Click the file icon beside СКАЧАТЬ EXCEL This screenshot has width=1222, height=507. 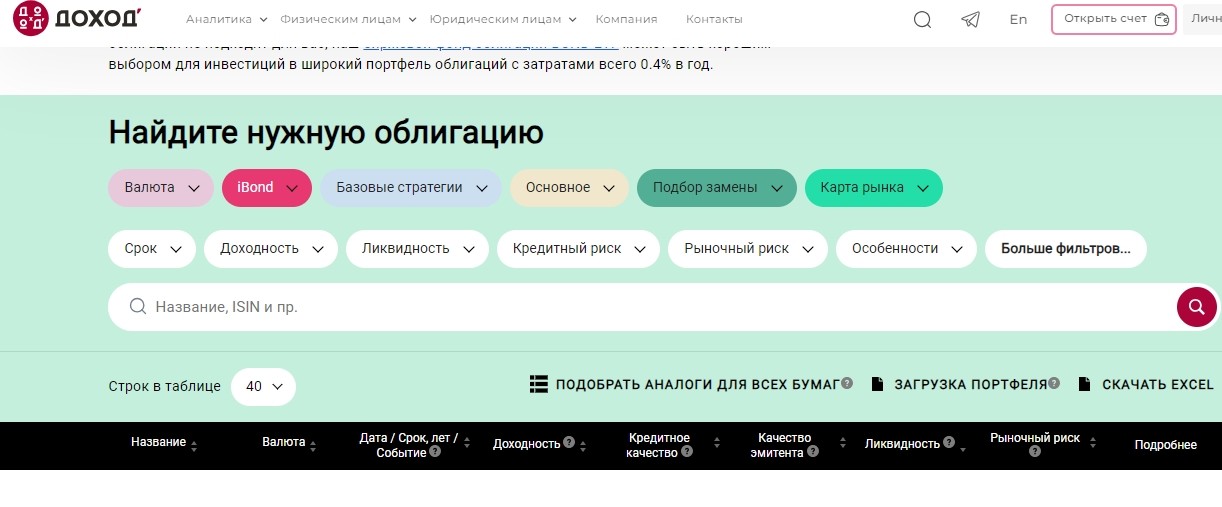click(1084, 384)
